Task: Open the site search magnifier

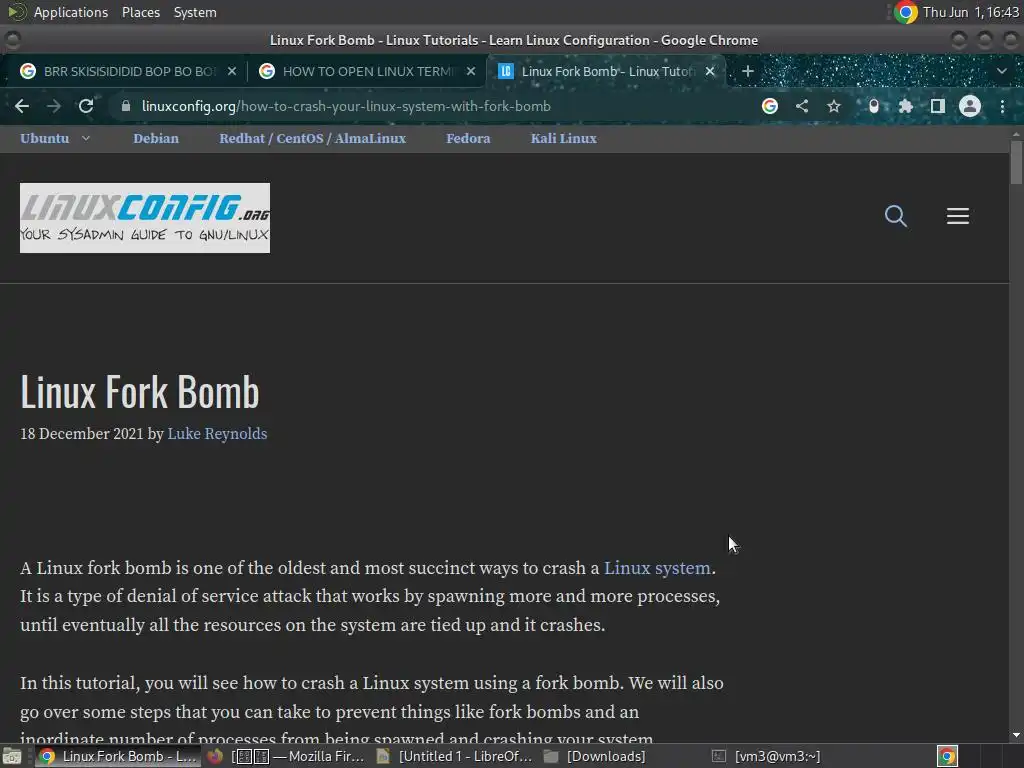Action: (x=896, y=216)
